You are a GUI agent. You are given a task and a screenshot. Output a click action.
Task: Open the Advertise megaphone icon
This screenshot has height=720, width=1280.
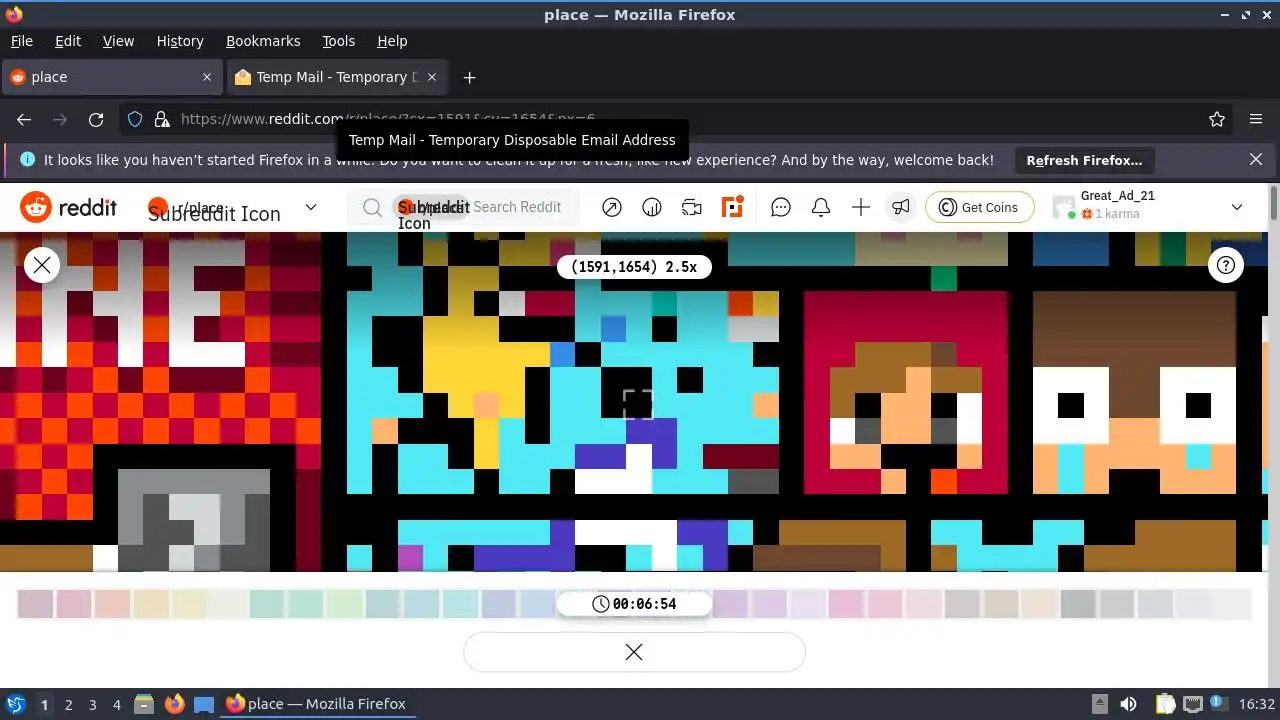click(901, 207)
